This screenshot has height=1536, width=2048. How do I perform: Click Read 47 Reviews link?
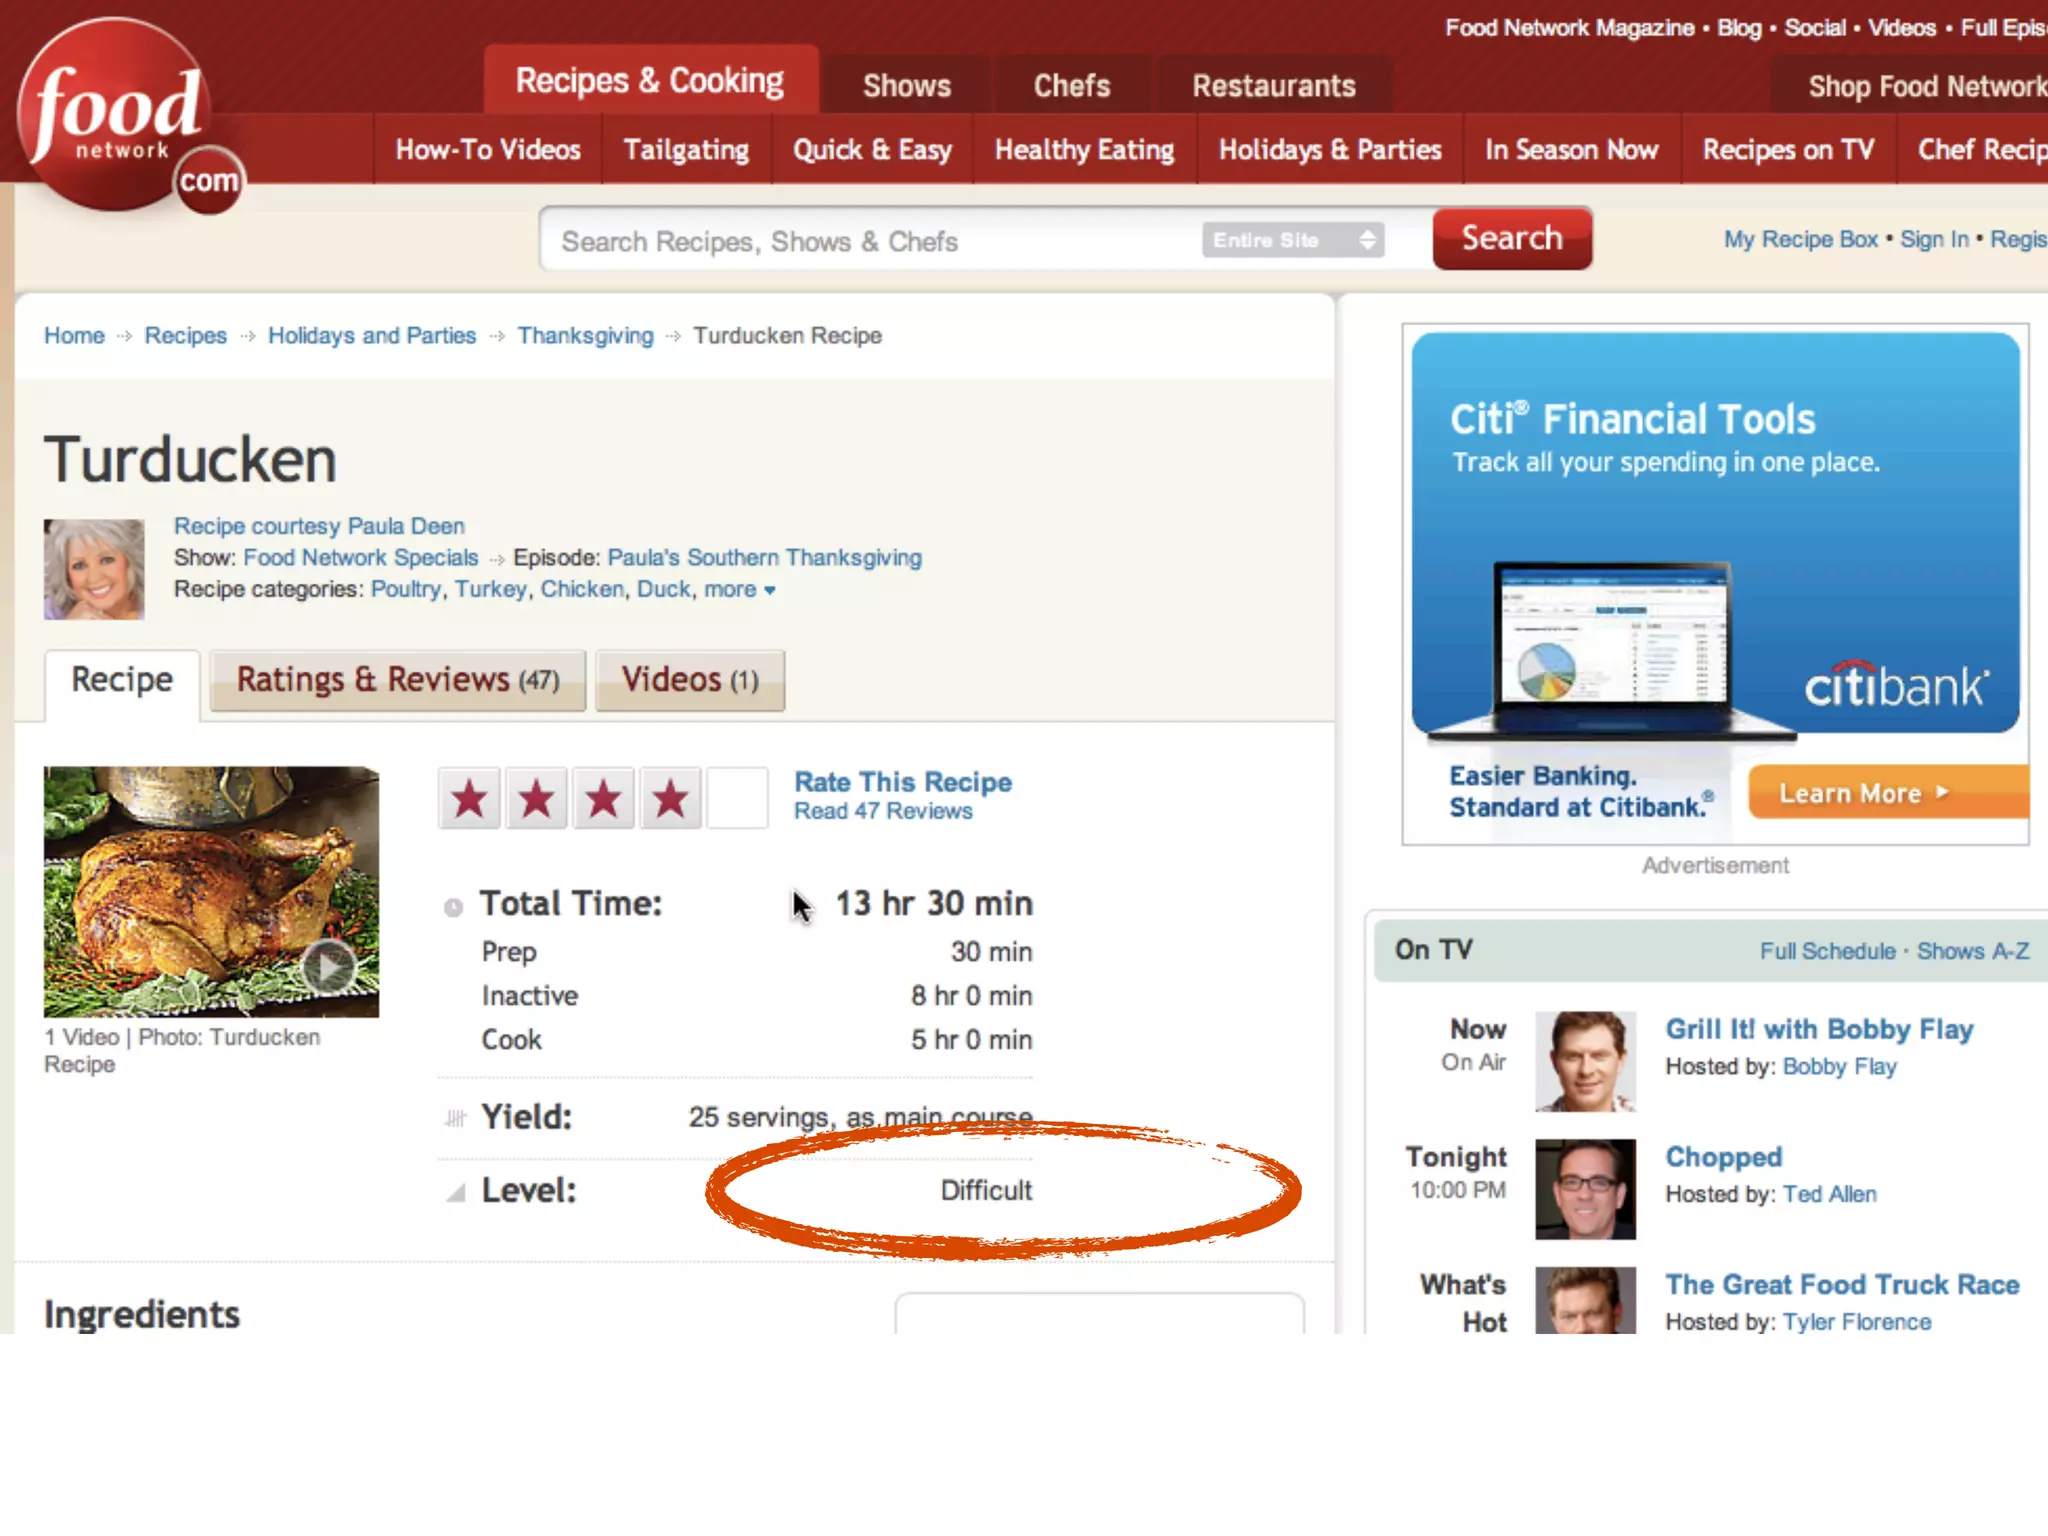[x=883, y=812]
